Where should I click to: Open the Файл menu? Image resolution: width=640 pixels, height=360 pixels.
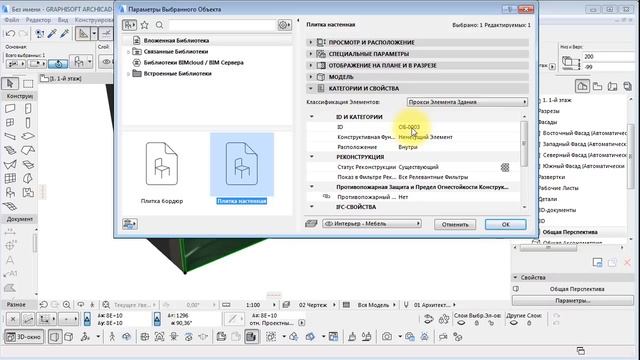point(12,20)
